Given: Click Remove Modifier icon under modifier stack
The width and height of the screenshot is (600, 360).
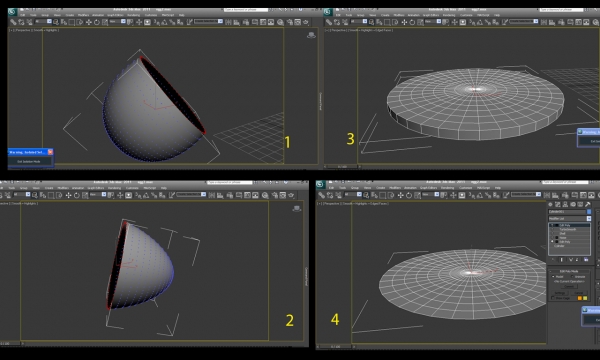Looking at the screenshot, I should click(577, 260).
